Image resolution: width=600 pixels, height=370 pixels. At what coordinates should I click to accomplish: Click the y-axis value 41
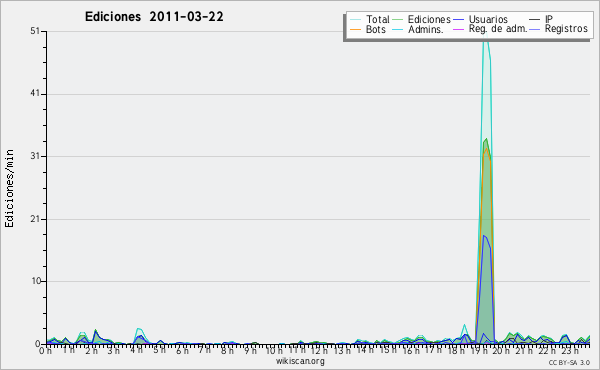coord(35,94)
